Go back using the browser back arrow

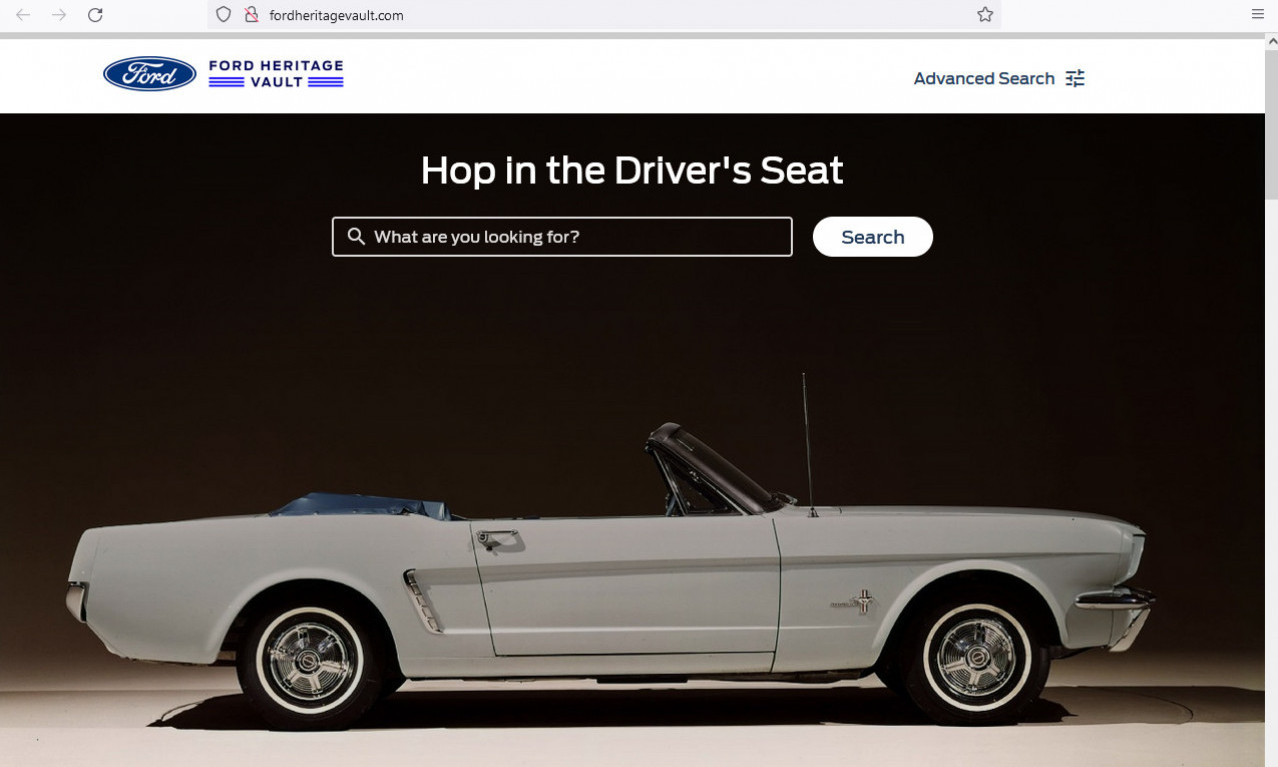[x=23, y=15]
